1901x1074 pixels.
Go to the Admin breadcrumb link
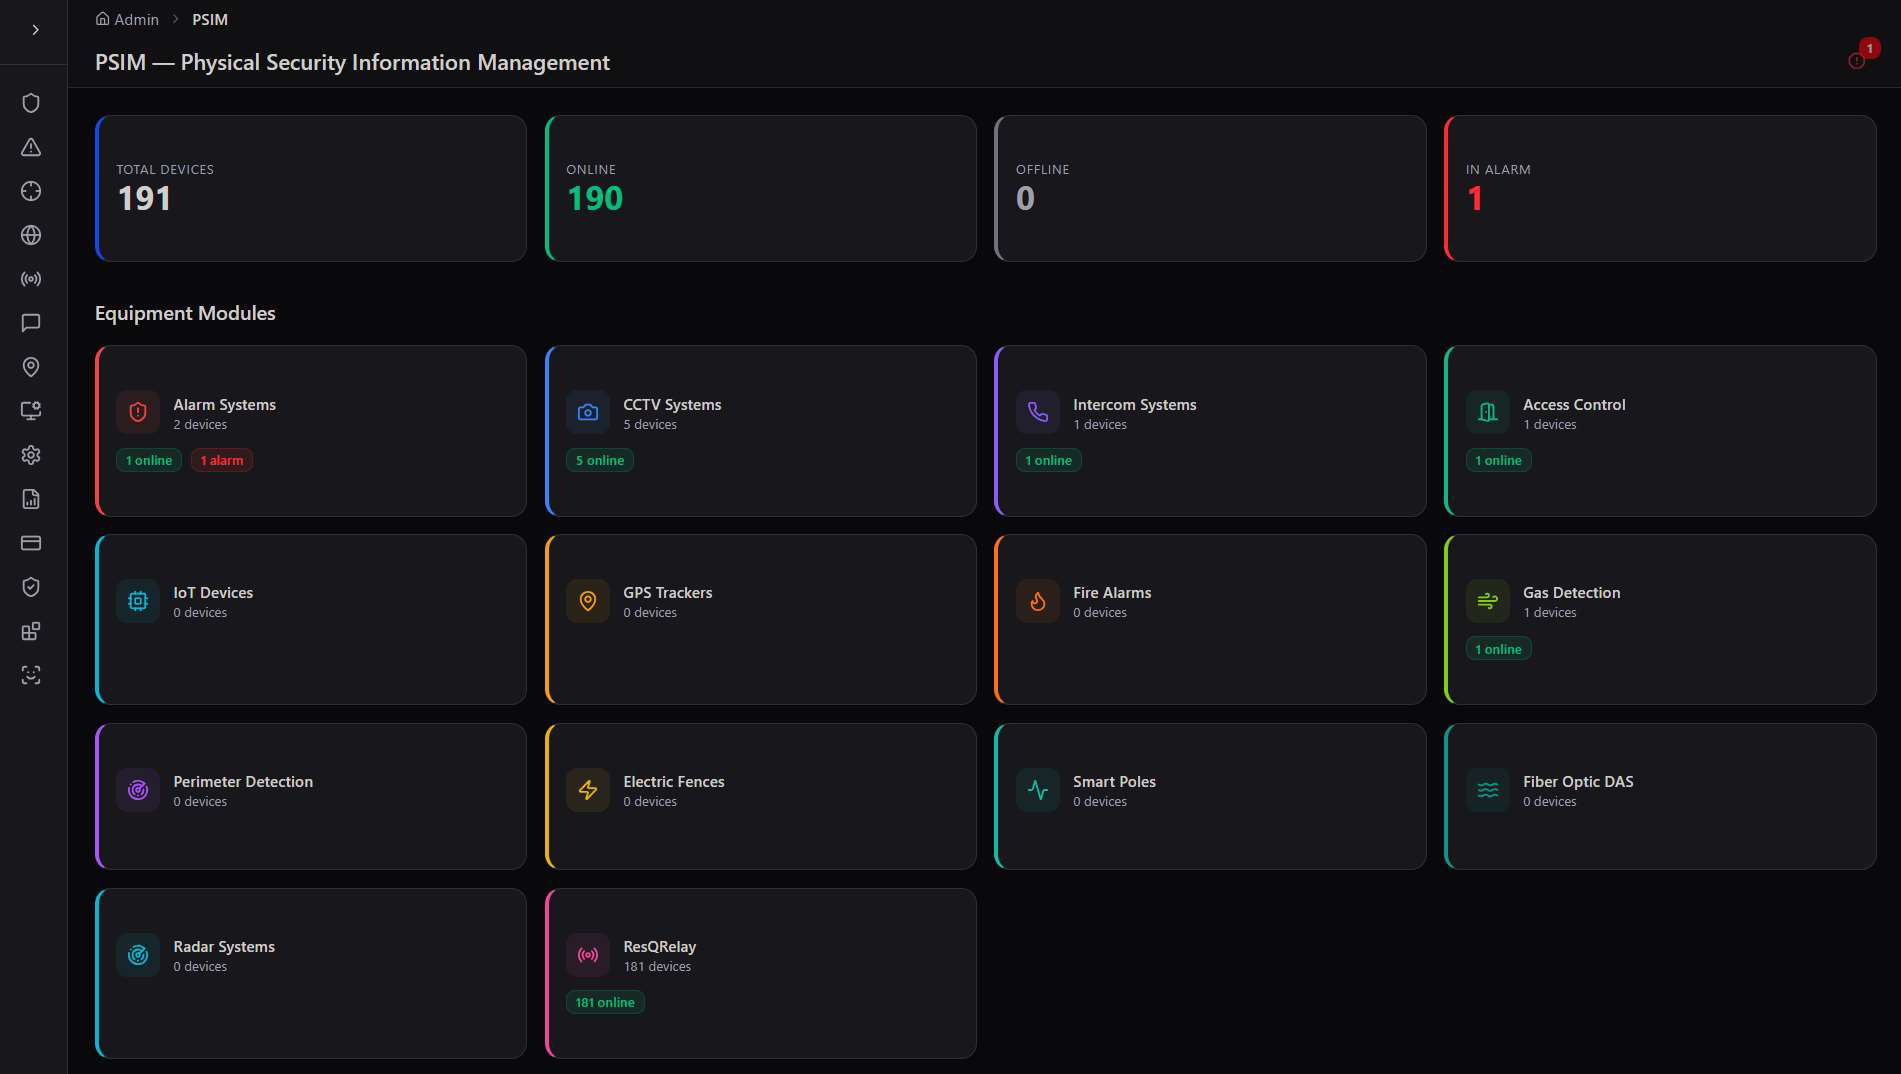click(x=127, y=19)
